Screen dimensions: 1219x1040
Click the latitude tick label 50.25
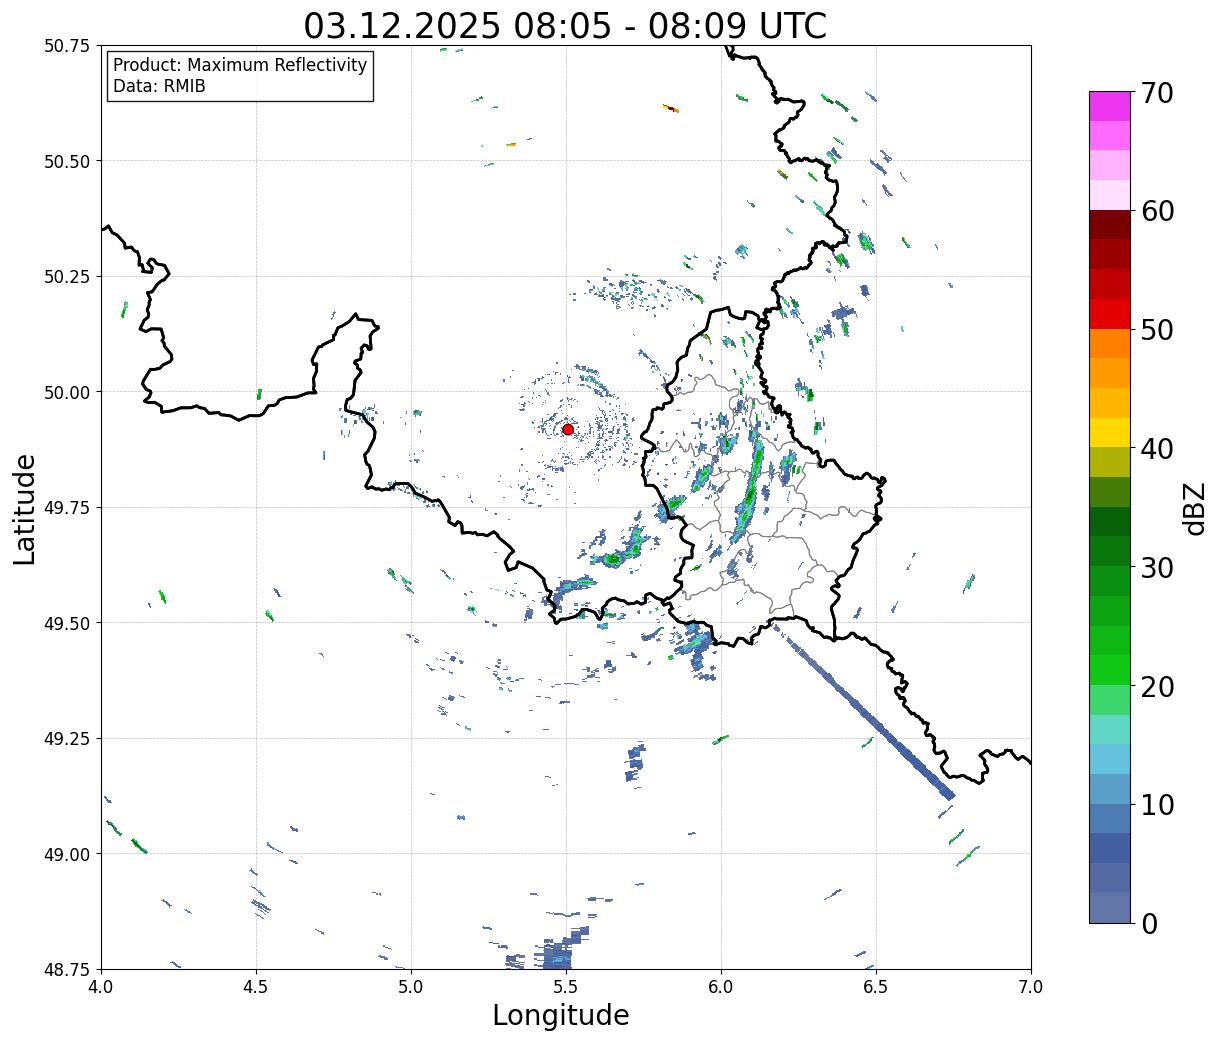pos(67,277)
